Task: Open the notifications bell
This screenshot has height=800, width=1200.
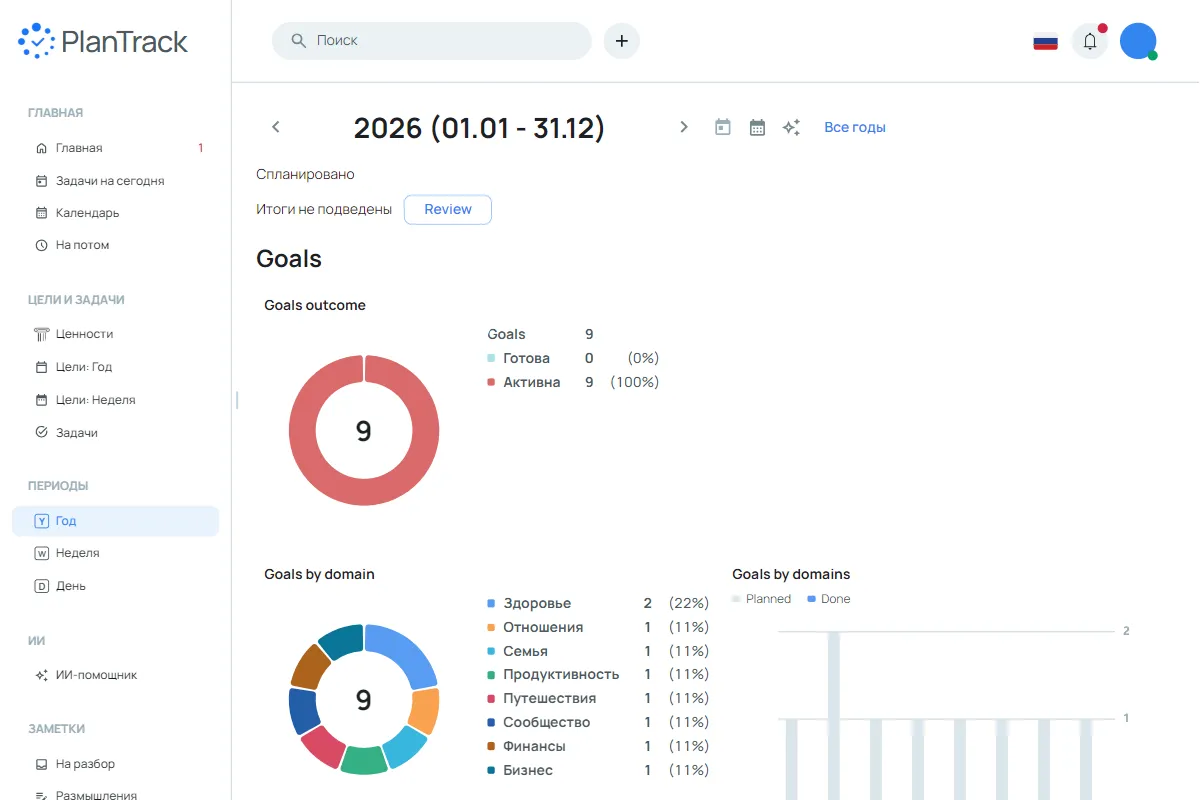Action: click(1090, 41)
